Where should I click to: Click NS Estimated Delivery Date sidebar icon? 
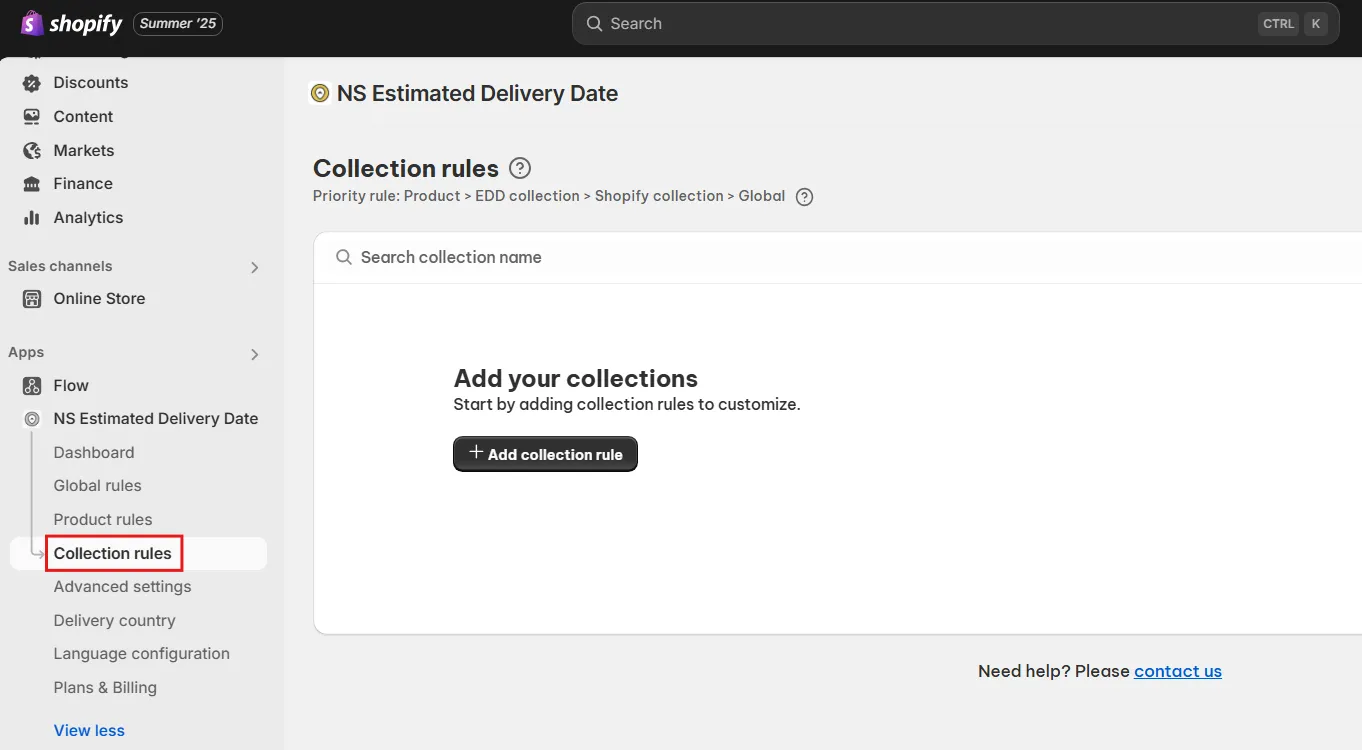[x=32, y=419]
